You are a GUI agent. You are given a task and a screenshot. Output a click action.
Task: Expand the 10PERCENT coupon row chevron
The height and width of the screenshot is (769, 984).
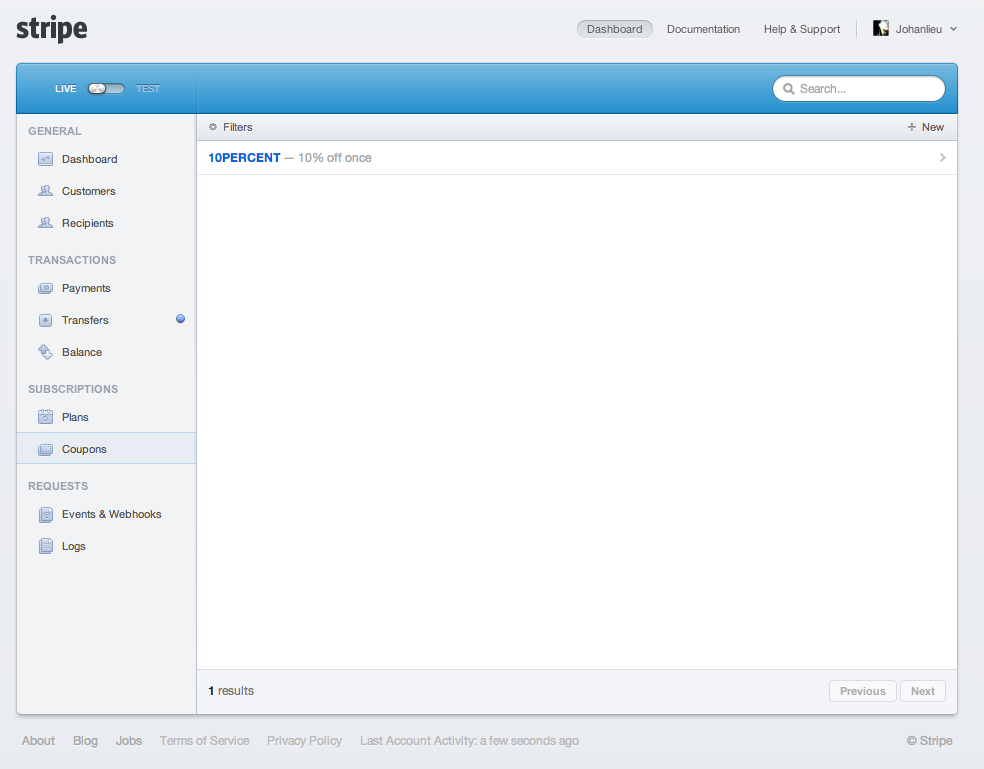point(942,158)
